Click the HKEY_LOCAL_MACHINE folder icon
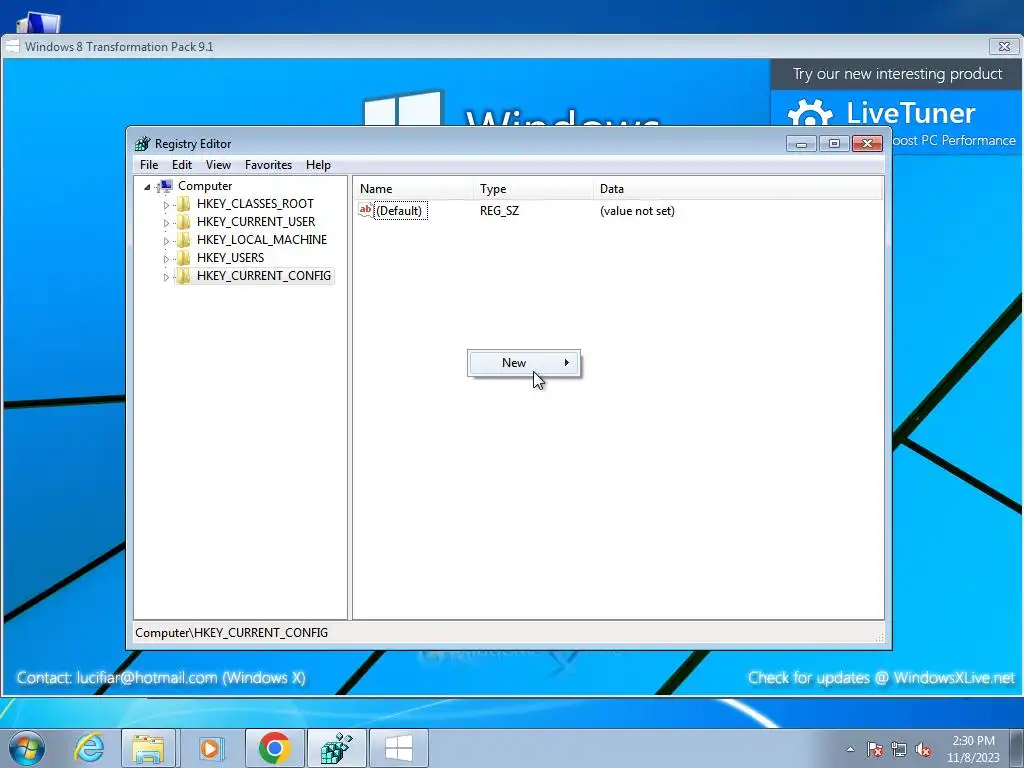The height and width of the screenshot is (768, 1024). 184,240
